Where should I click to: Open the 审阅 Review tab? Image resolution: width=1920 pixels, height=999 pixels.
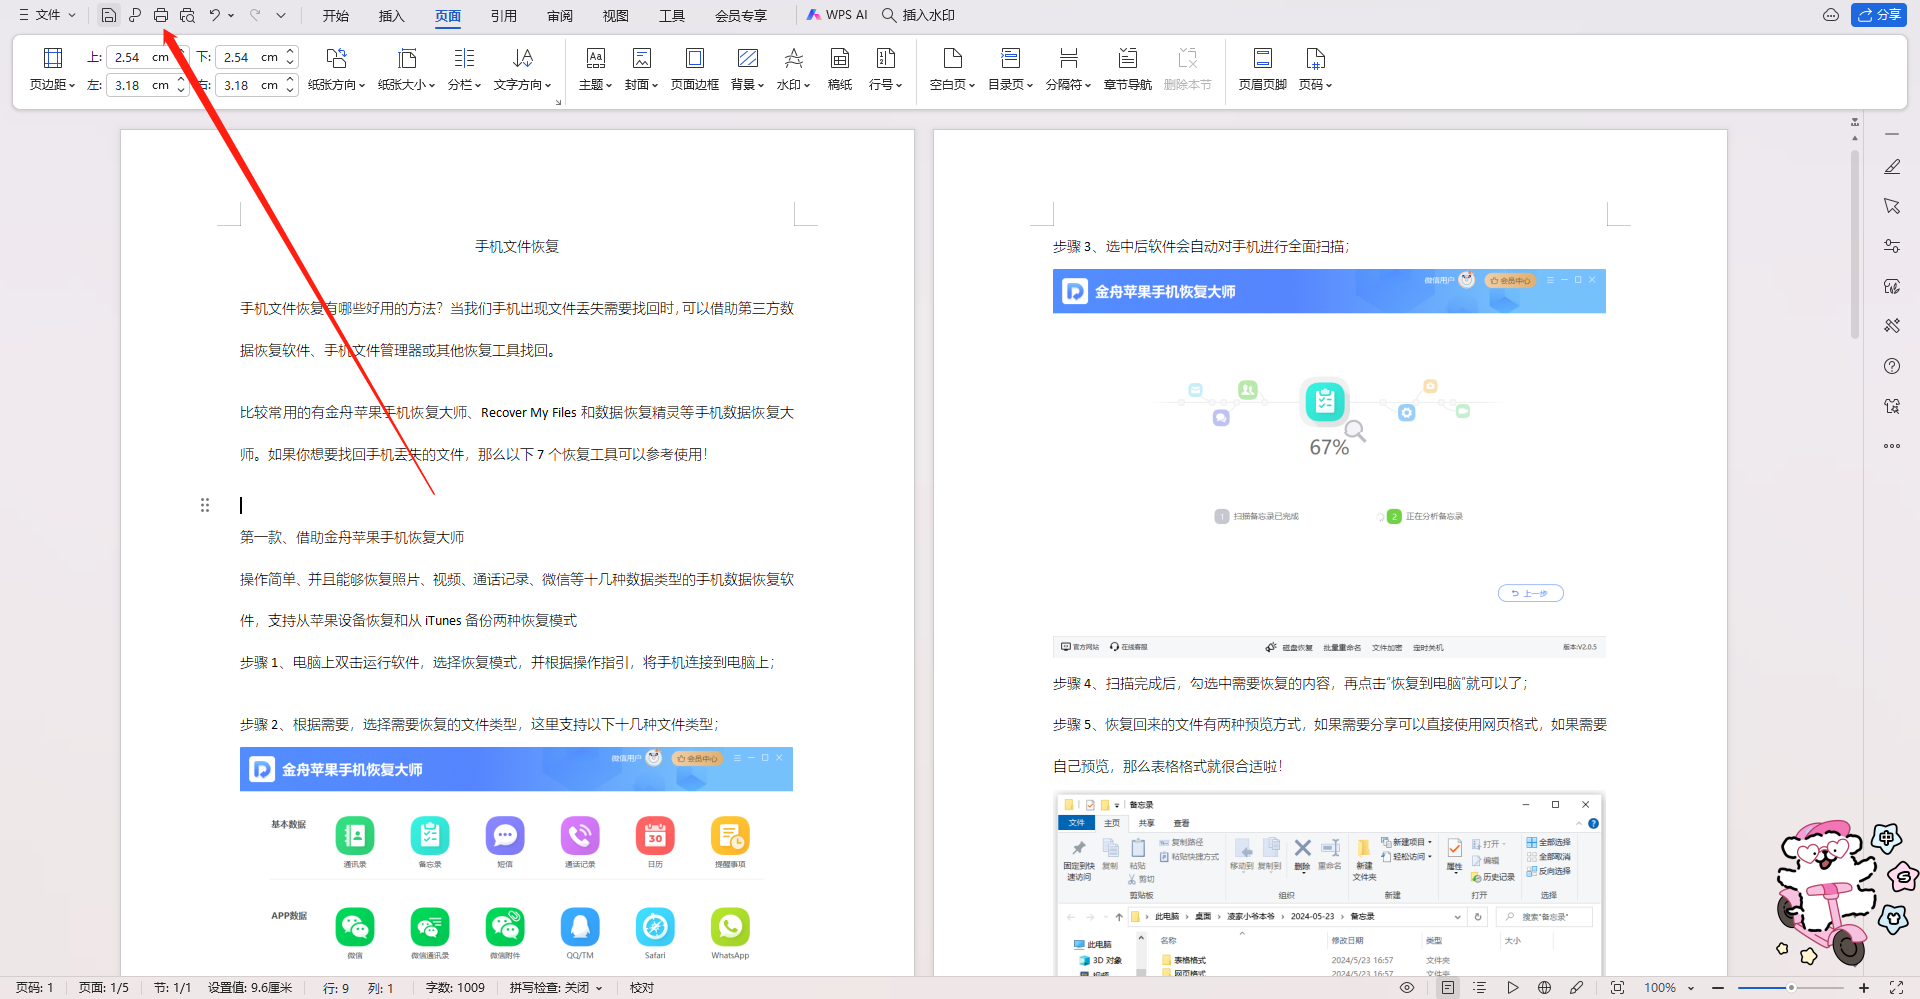click(560, 16)
